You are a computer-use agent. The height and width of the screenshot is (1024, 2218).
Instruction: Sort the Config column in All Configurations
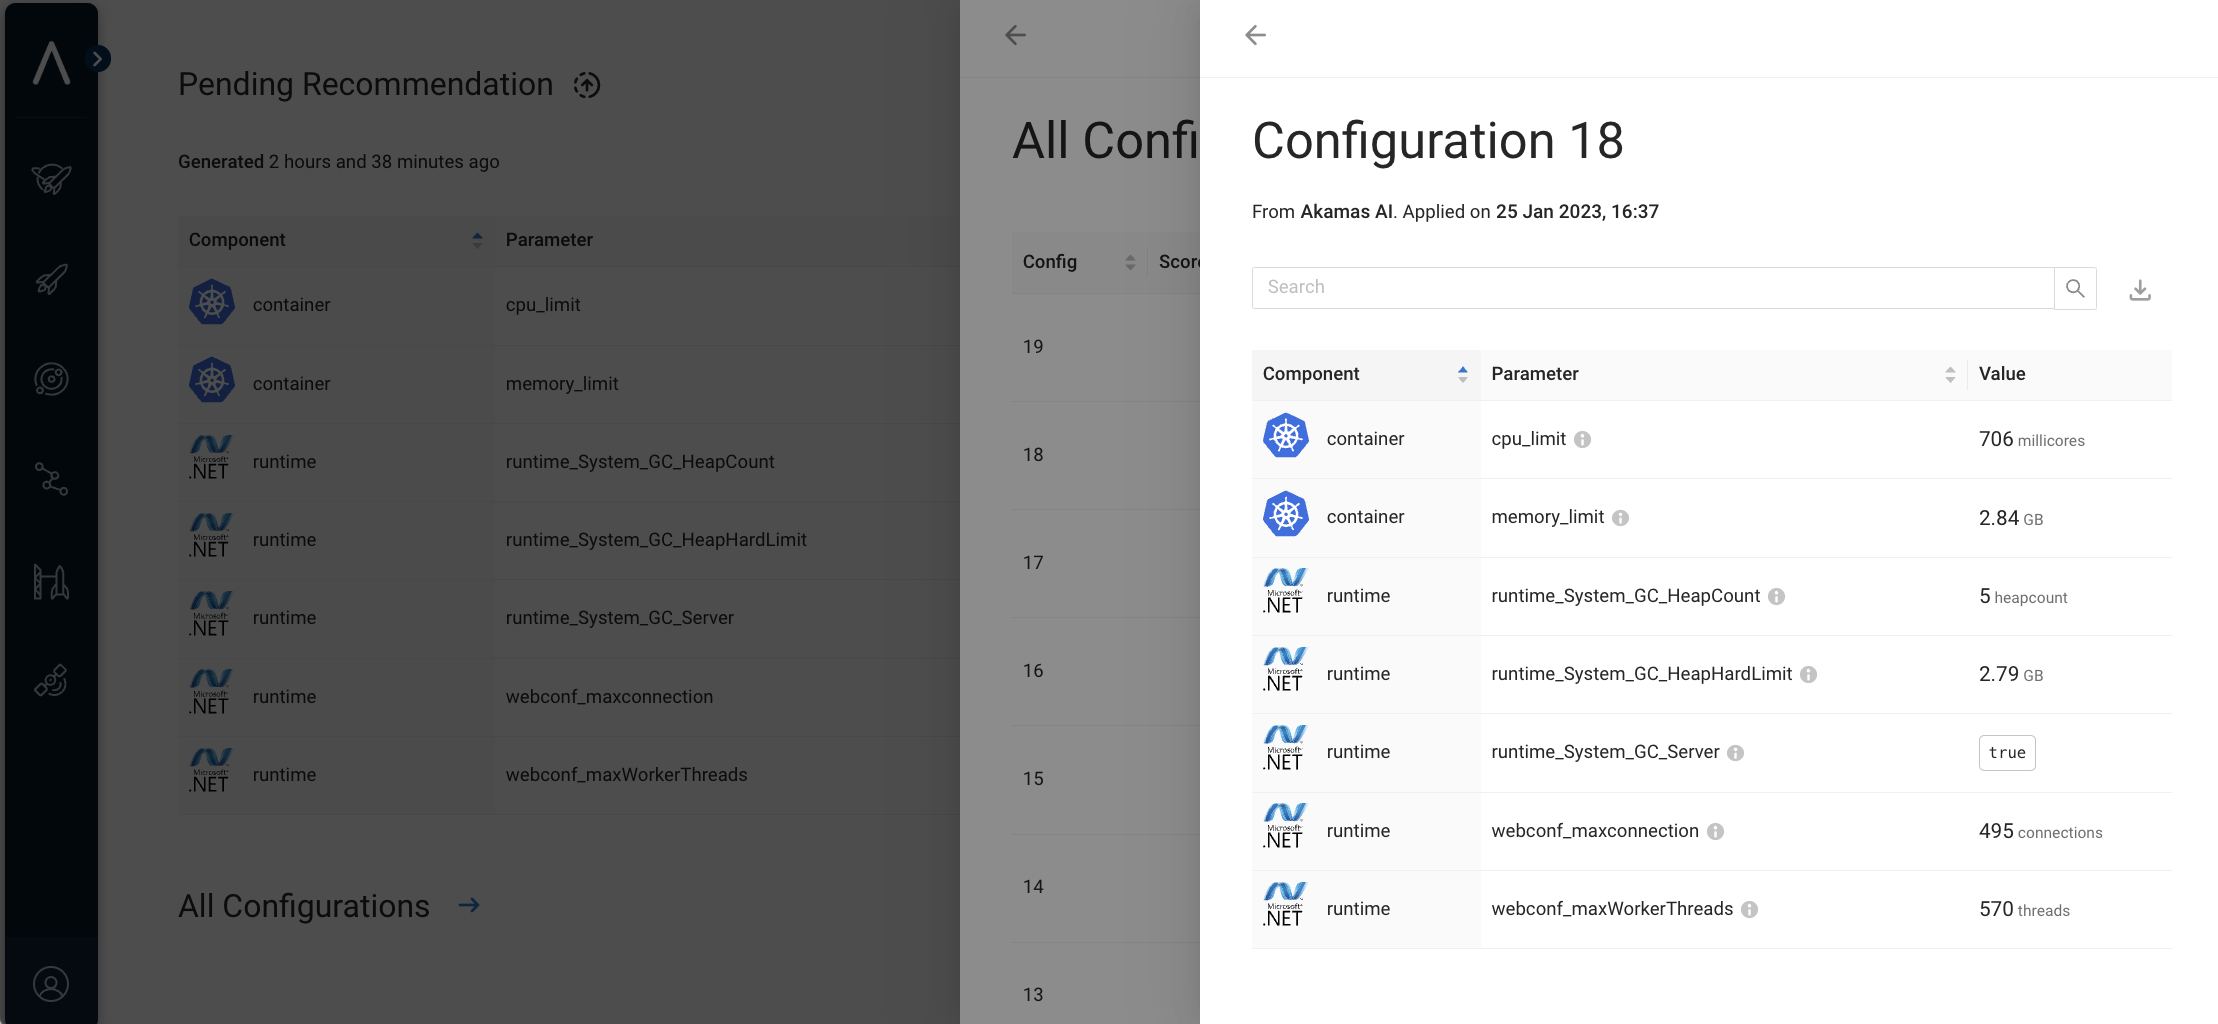(1129, 262)
